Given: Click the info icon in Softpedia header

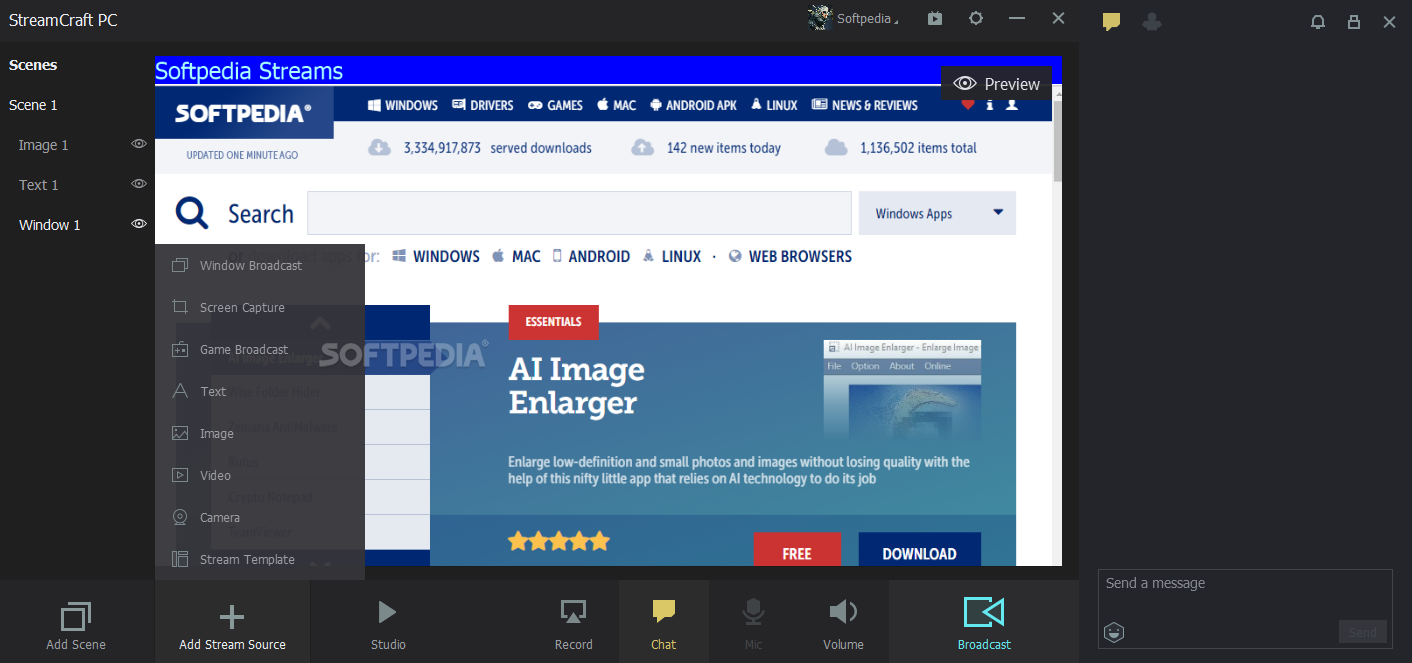Looking at the screenshot, I should click(x=990, y=105).
